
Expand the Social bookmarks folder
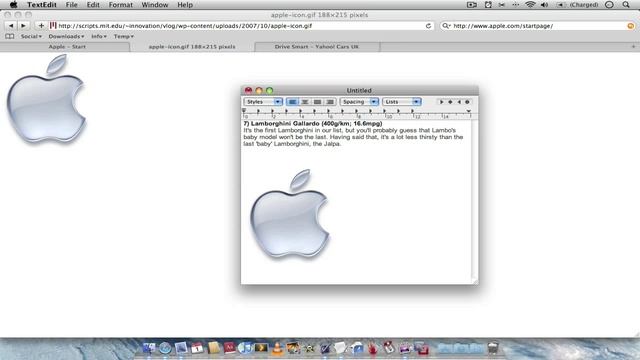[x=31, y=36]
